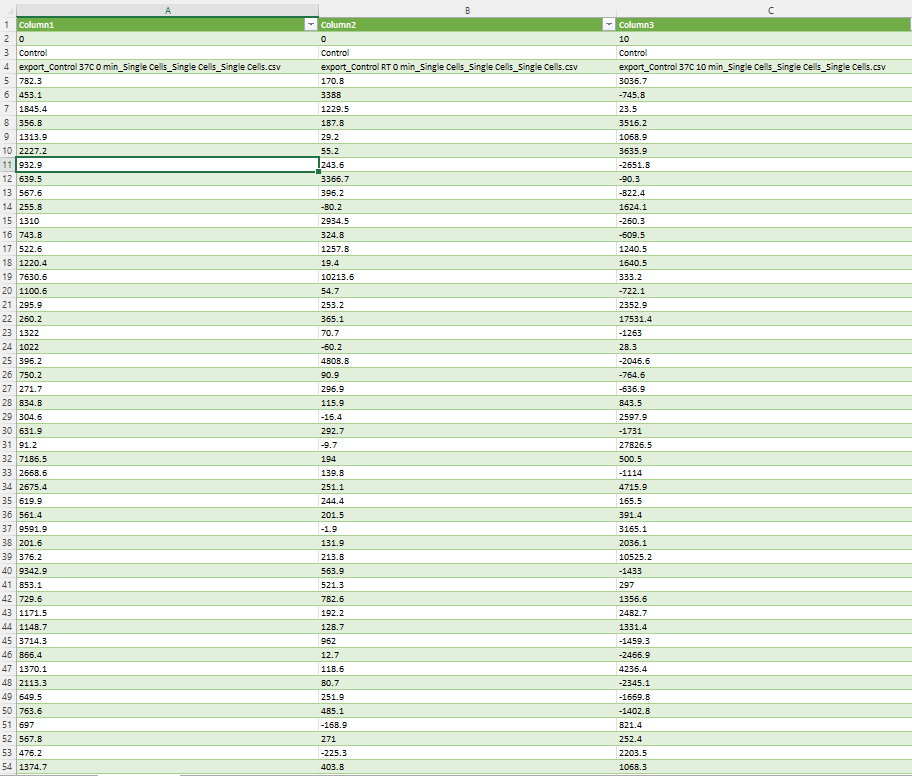This screenshot has height=776, width=912.
Task: Select cell containing 782.3
Action: coord(168,81)
